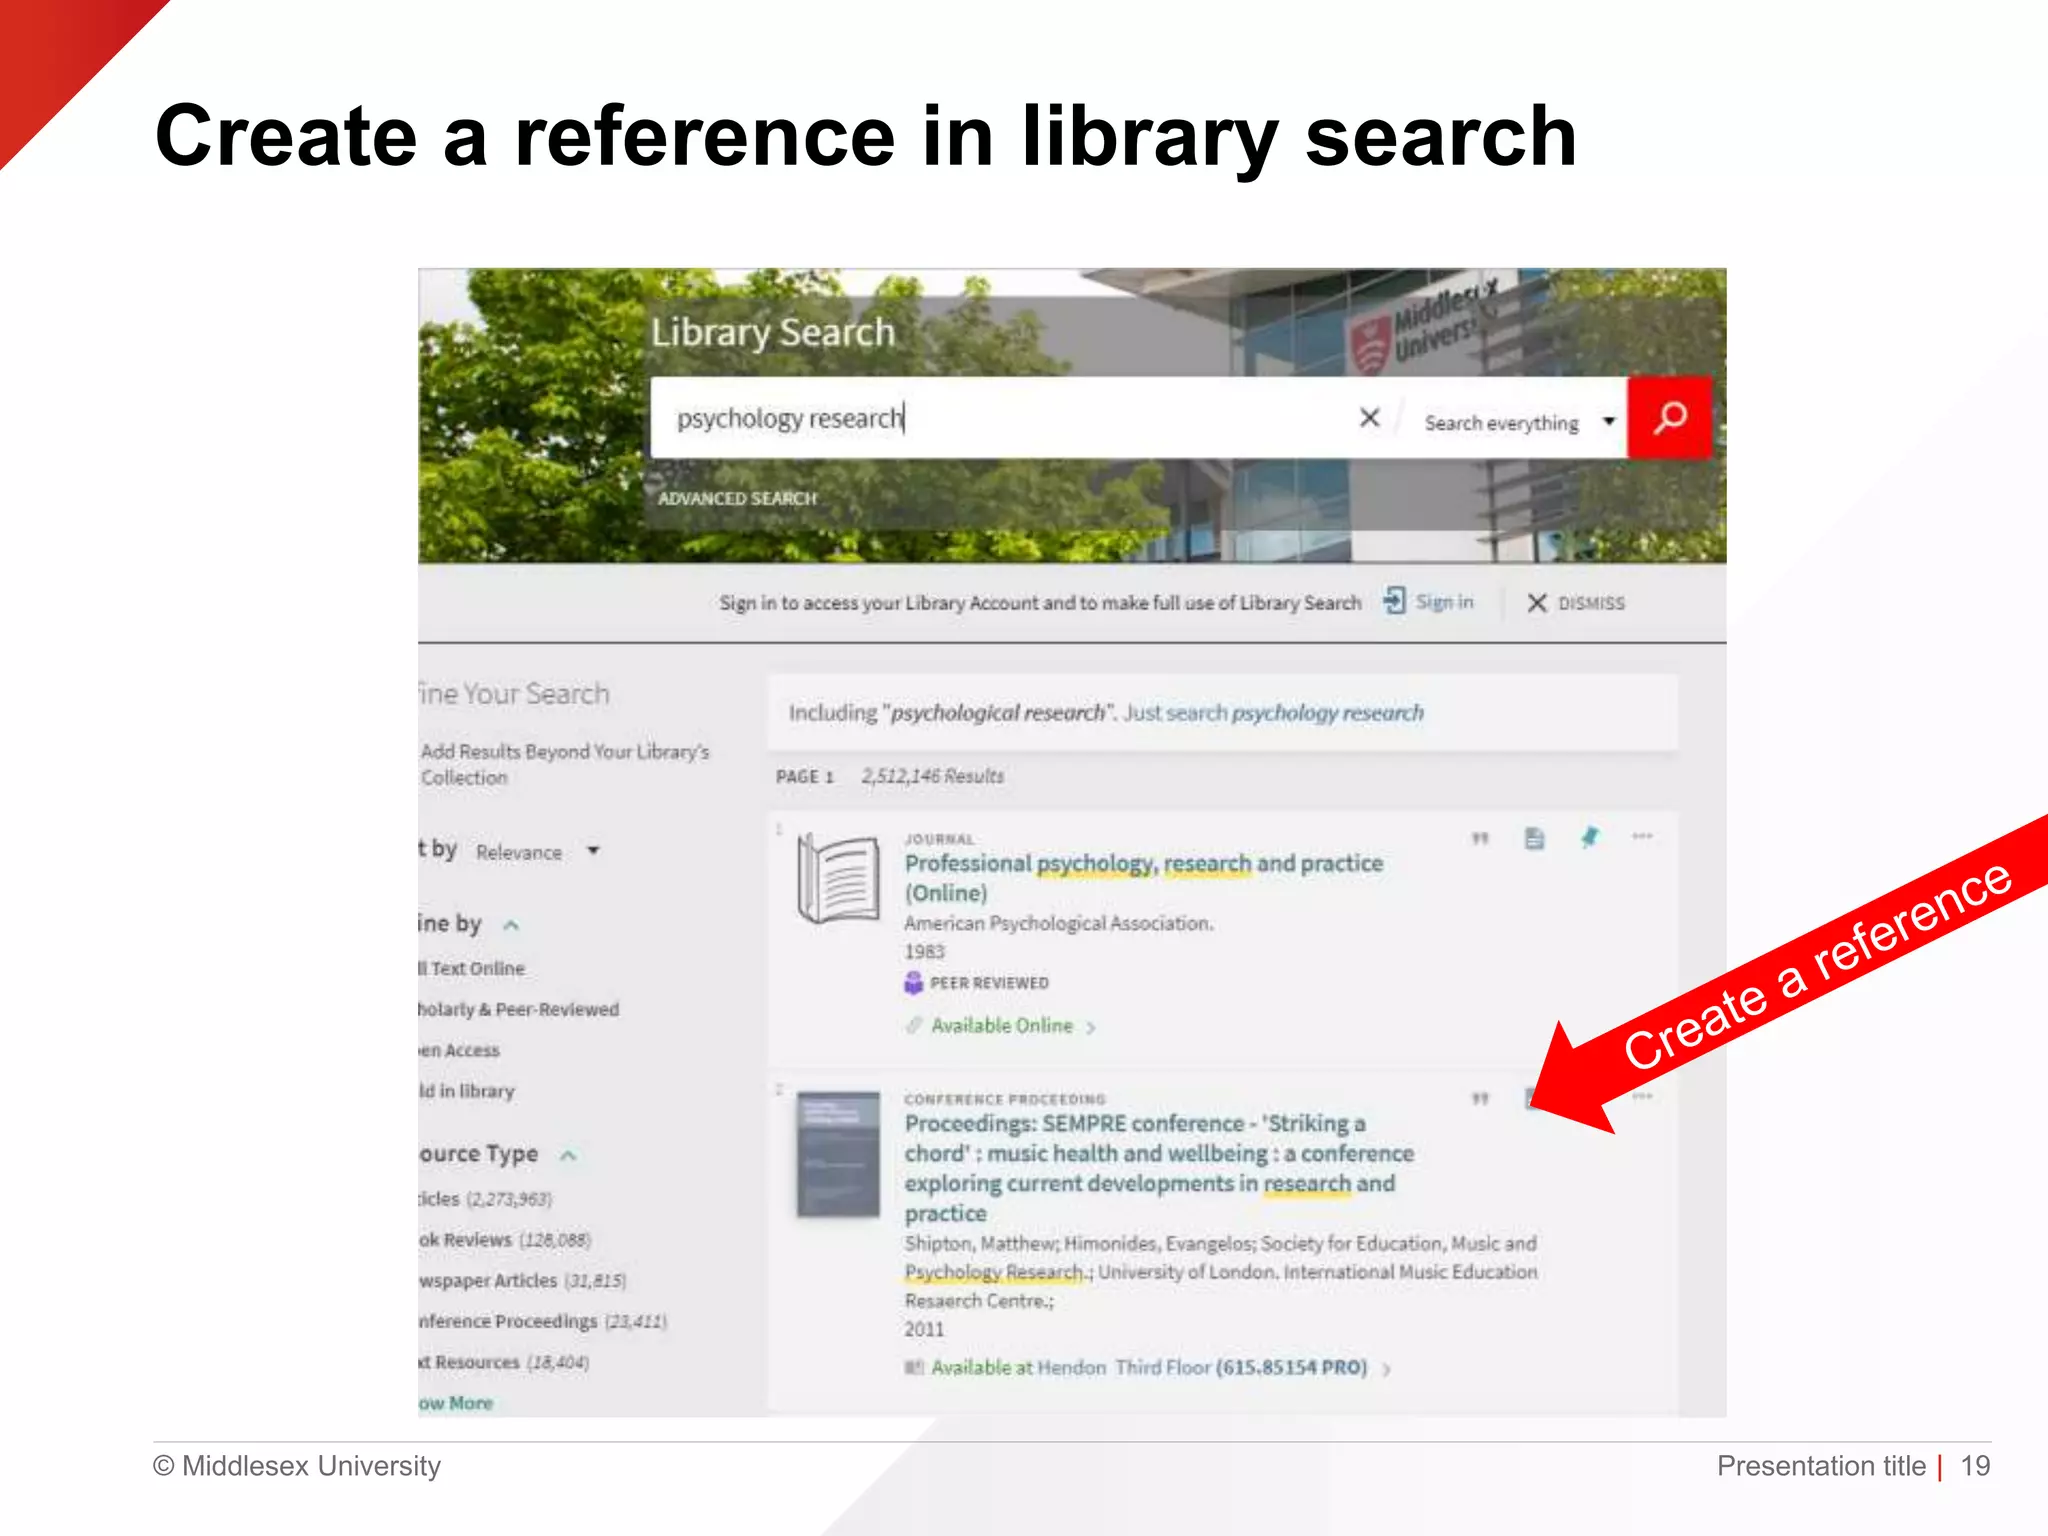This screenshot has width=2048, height=1536.
Task: Expand the Available at Hendon location arrow
Action: pyautogui.click(x=1387, y=1369)
